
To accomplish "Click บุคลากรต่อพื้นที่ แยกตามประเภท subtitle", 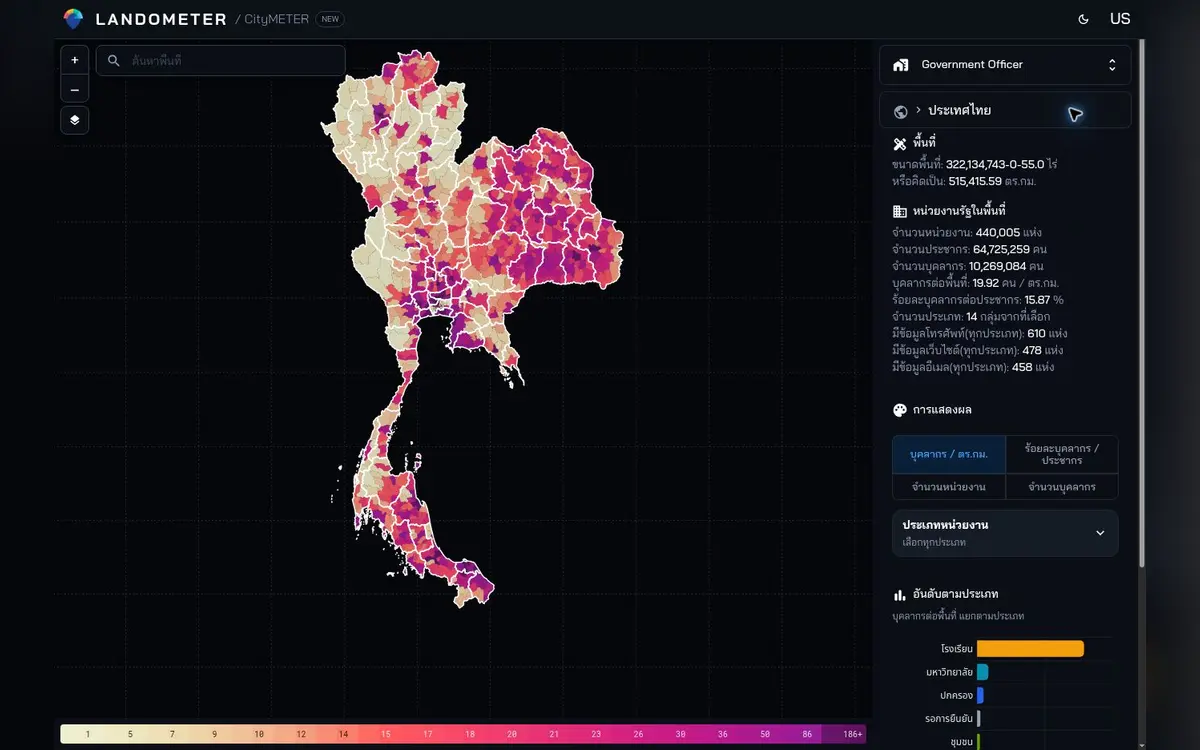I will [x=958, y=616].
